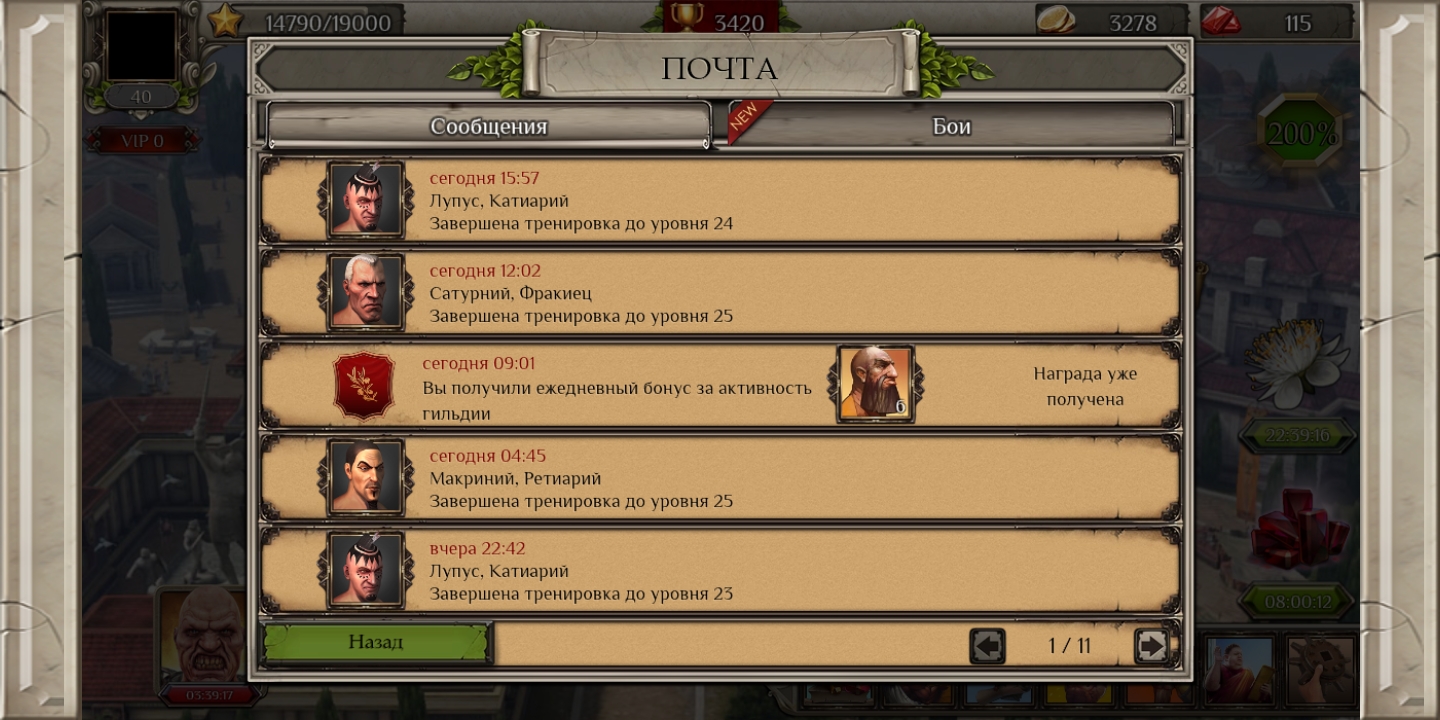The height and width of the screenshot is (720, 1440).
Task: Open Макриний gladiator portrait
Action: (x=366, y=477)
